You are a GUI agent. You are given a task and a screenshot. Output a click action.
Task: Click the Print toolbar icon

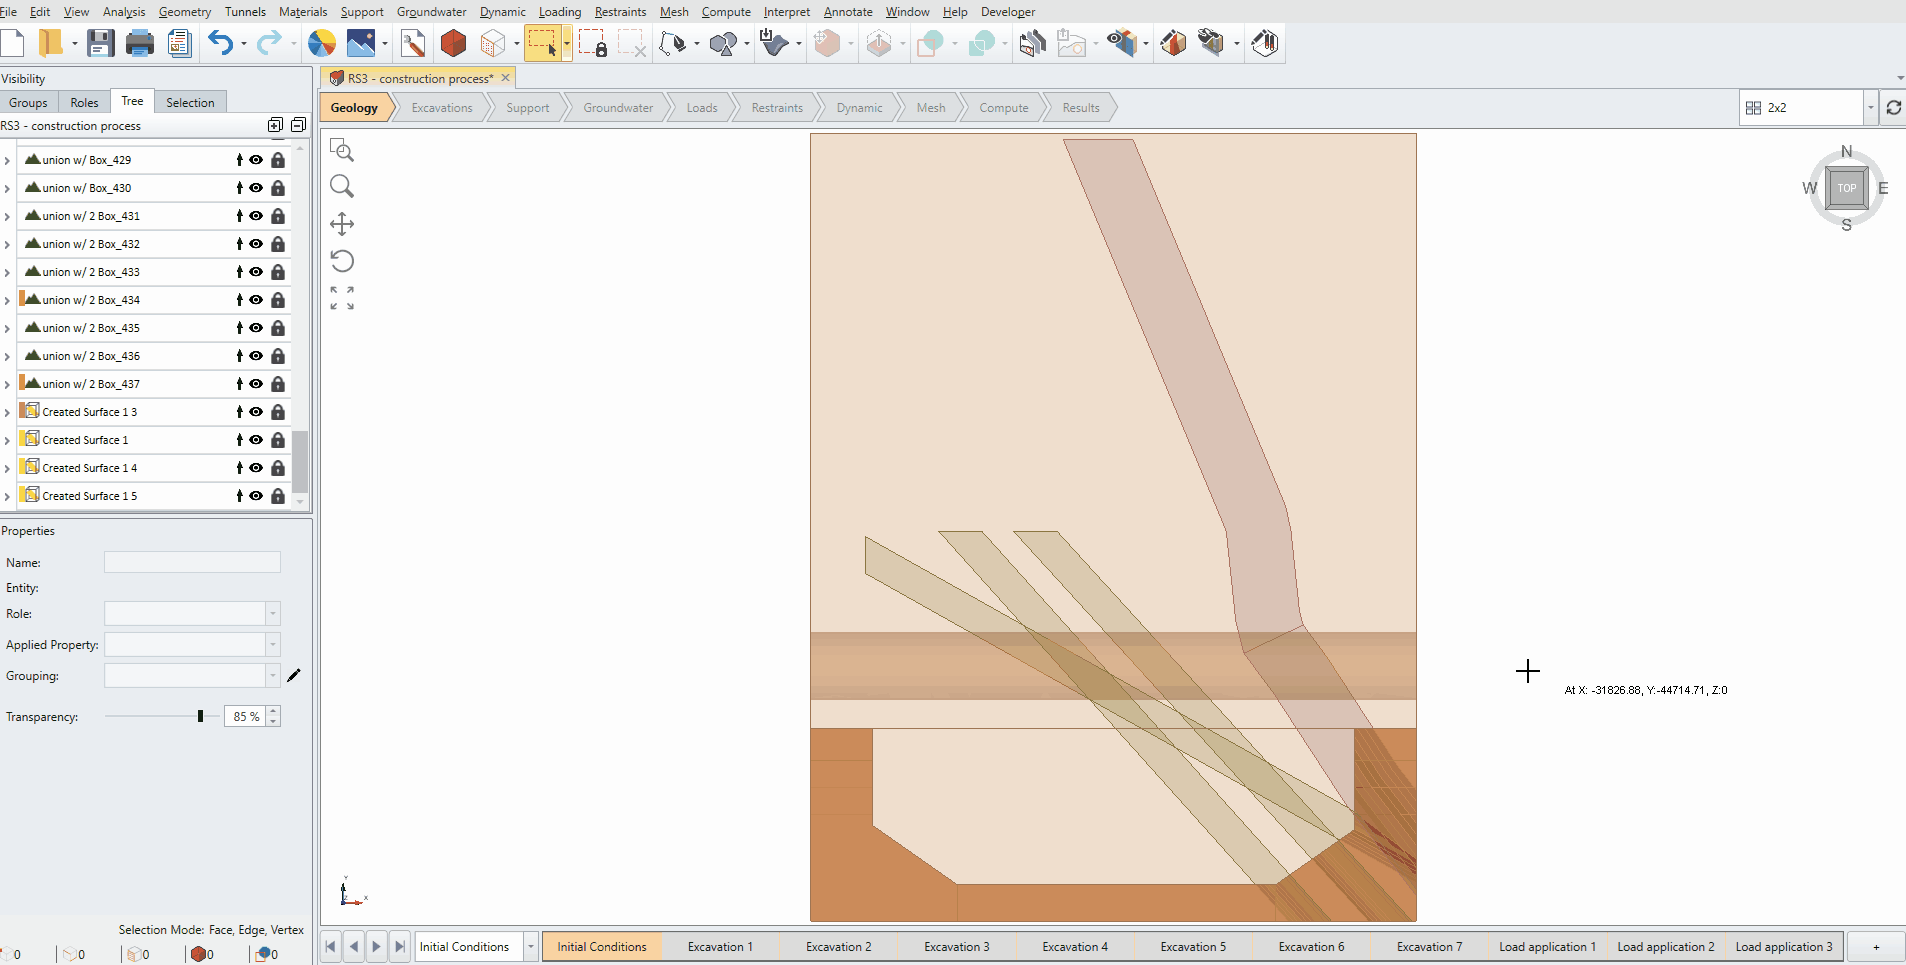point(139,43)
